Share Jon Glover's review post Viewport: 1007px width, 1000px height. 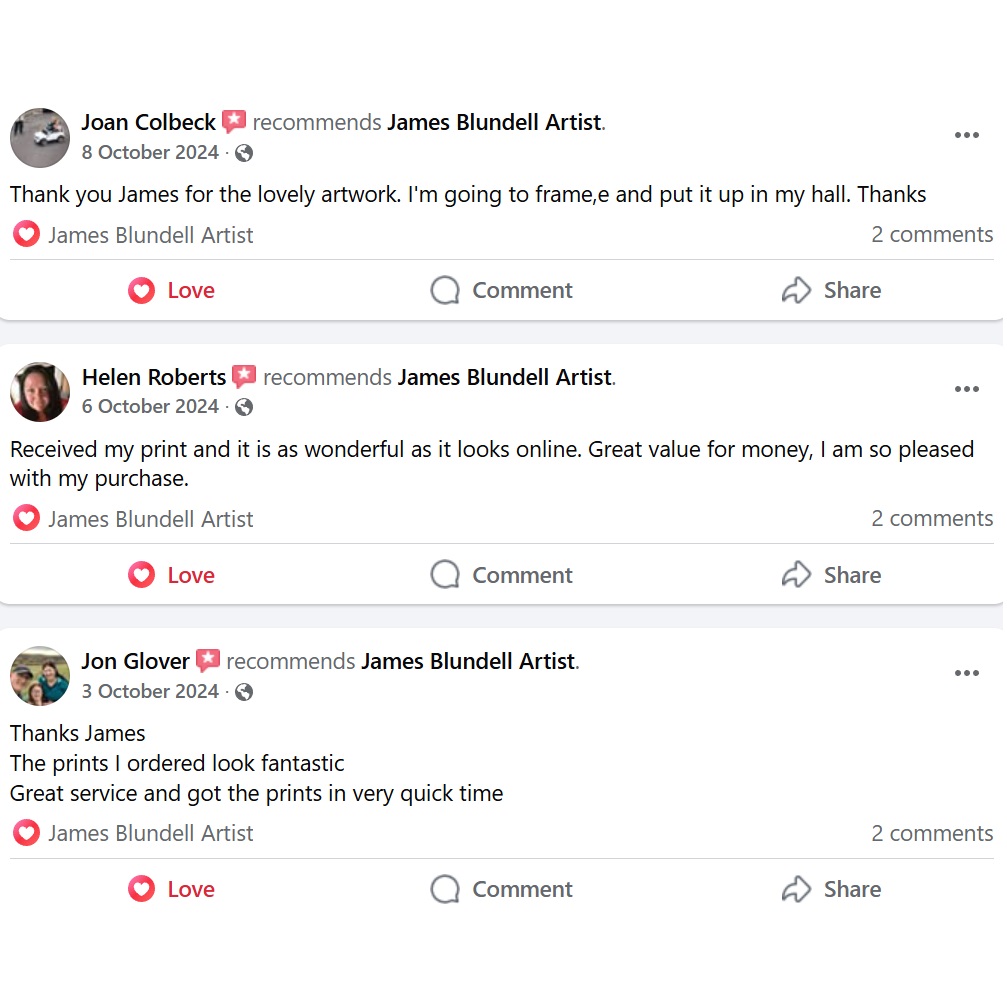831,890
